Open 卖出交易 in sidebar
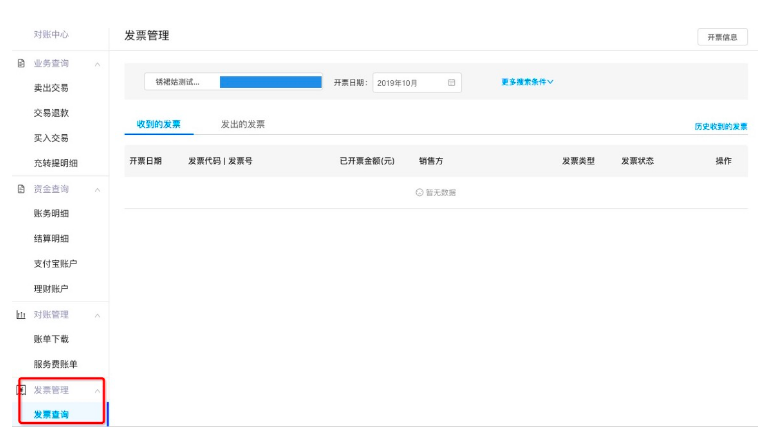 coord(51,88)
